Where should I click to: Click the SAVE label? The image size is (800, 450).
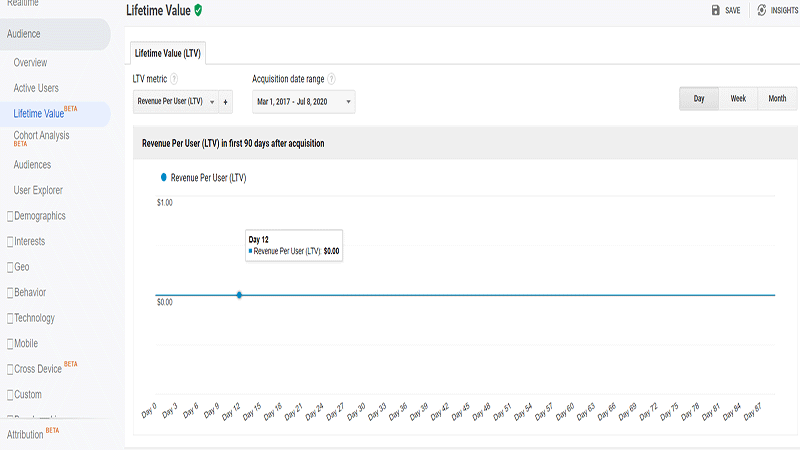point(733,10)
